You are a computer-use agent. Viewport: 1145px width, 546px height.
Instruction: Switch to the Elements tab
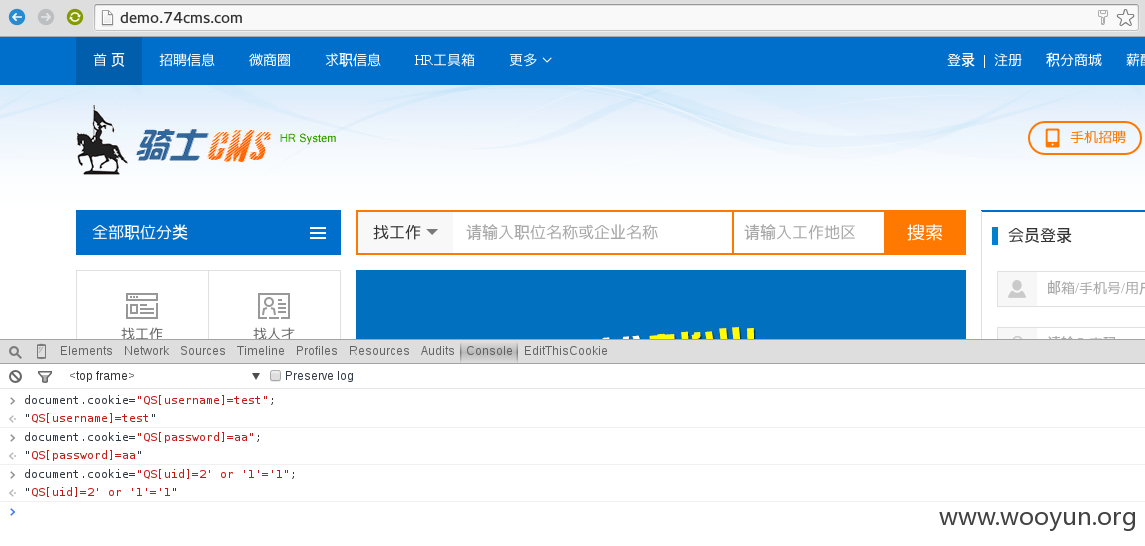86,351
